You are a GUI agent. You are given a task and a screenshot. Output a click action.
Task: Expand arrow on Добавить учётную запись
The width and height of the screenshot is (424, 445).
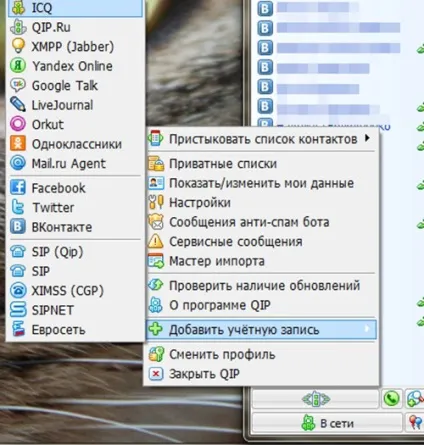[367, 329]
